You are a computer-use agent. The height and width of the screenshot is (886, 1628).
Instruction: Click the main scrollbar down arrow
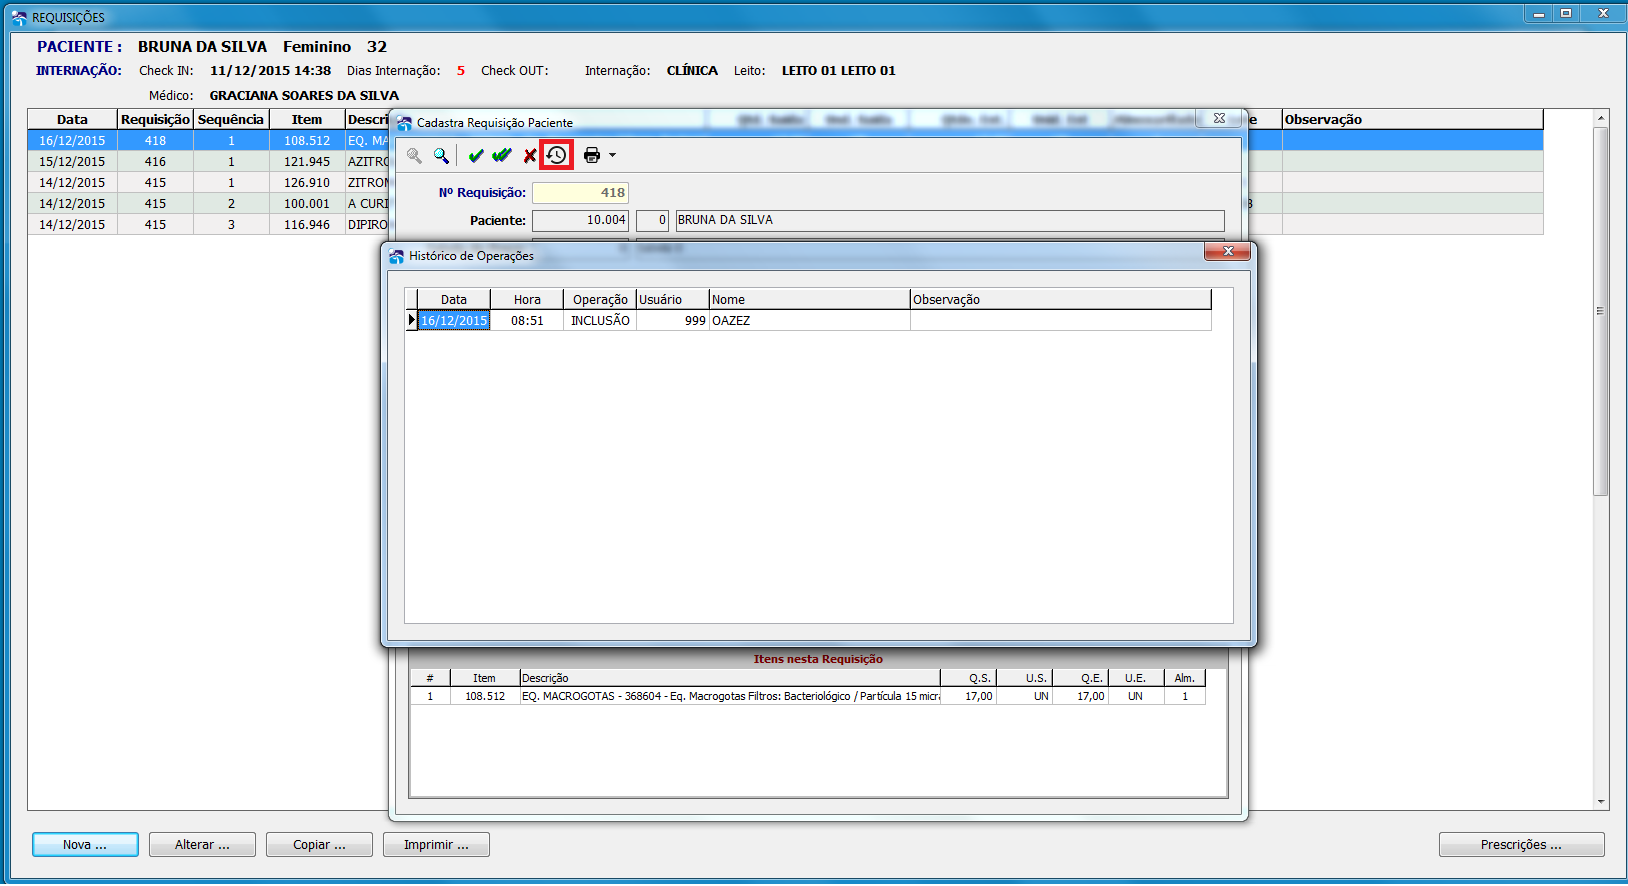pos(1600,801)
